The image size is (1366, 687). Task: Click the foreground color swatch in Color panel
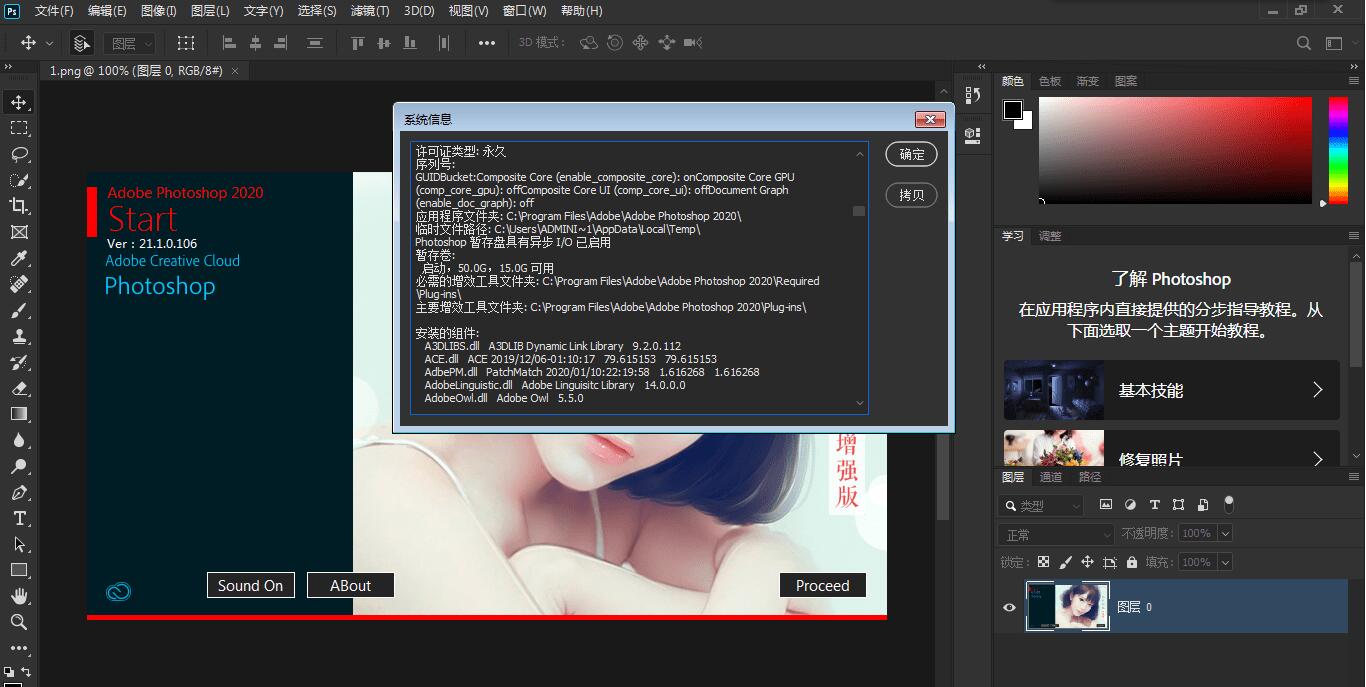pyautogui.click(x=1013, y=110)
